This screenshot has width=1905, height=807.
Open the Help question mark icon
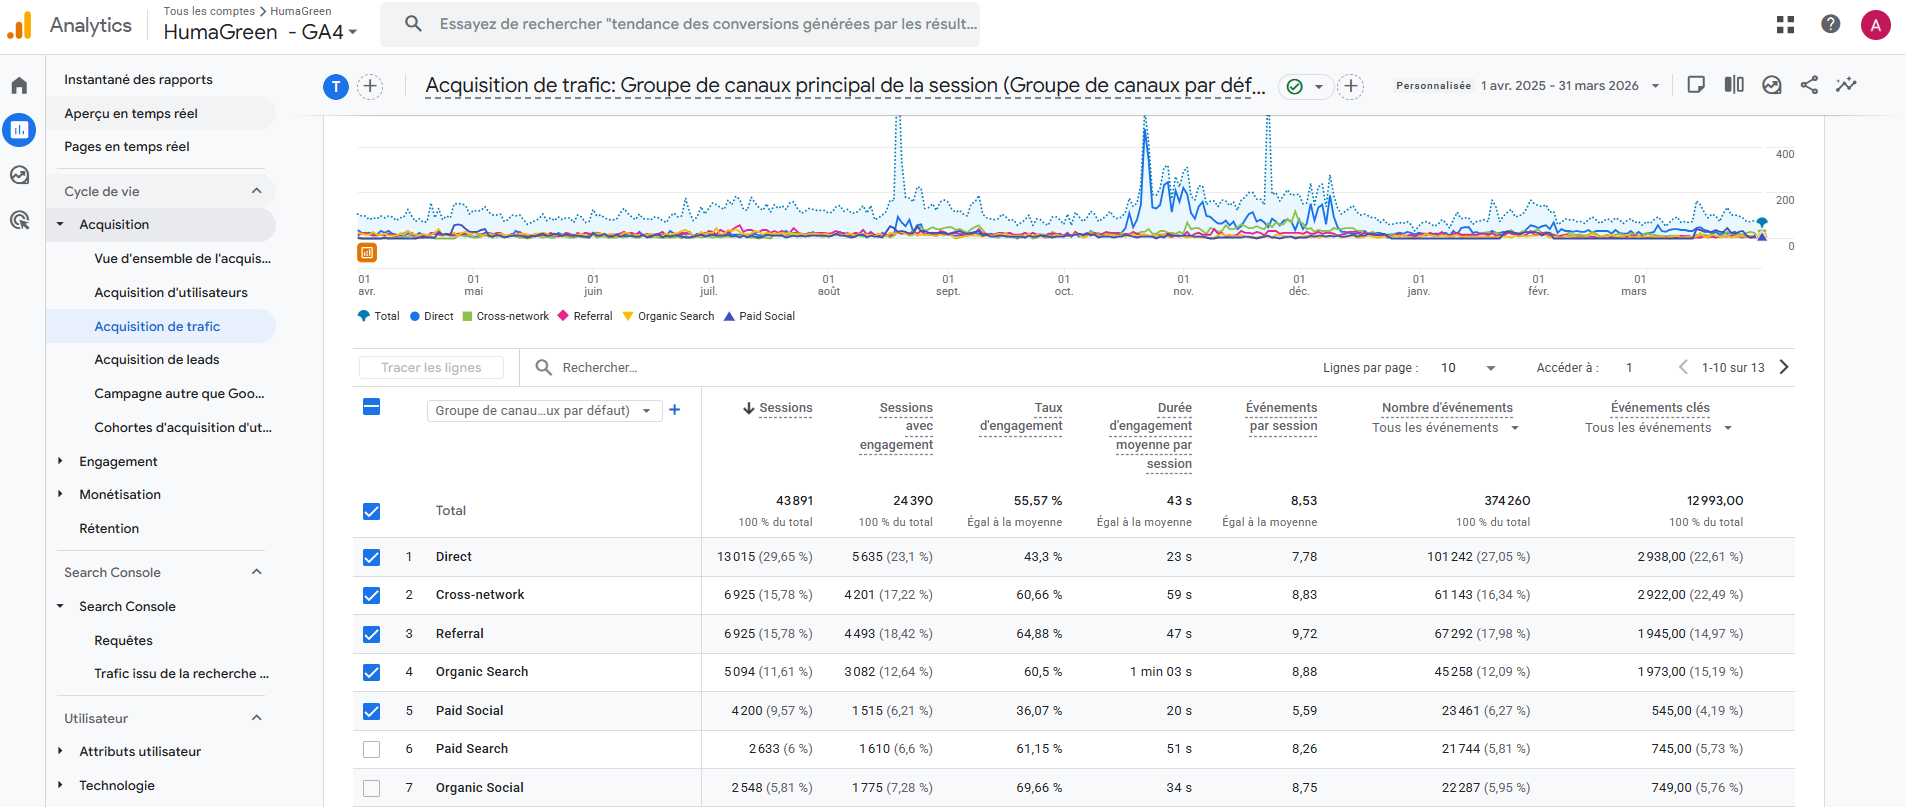click(x=1830, y=24)
